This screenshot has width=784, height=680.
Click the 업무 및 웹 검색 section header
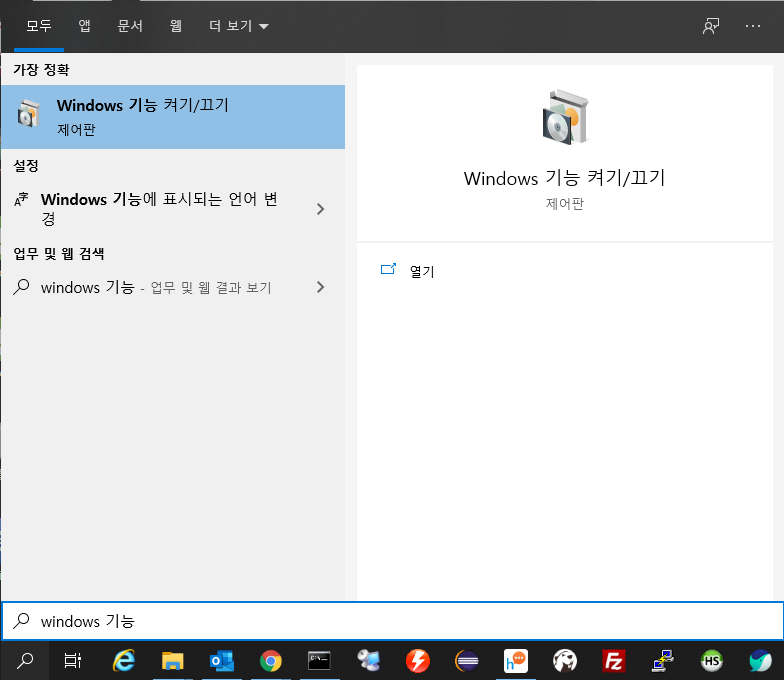58,254
